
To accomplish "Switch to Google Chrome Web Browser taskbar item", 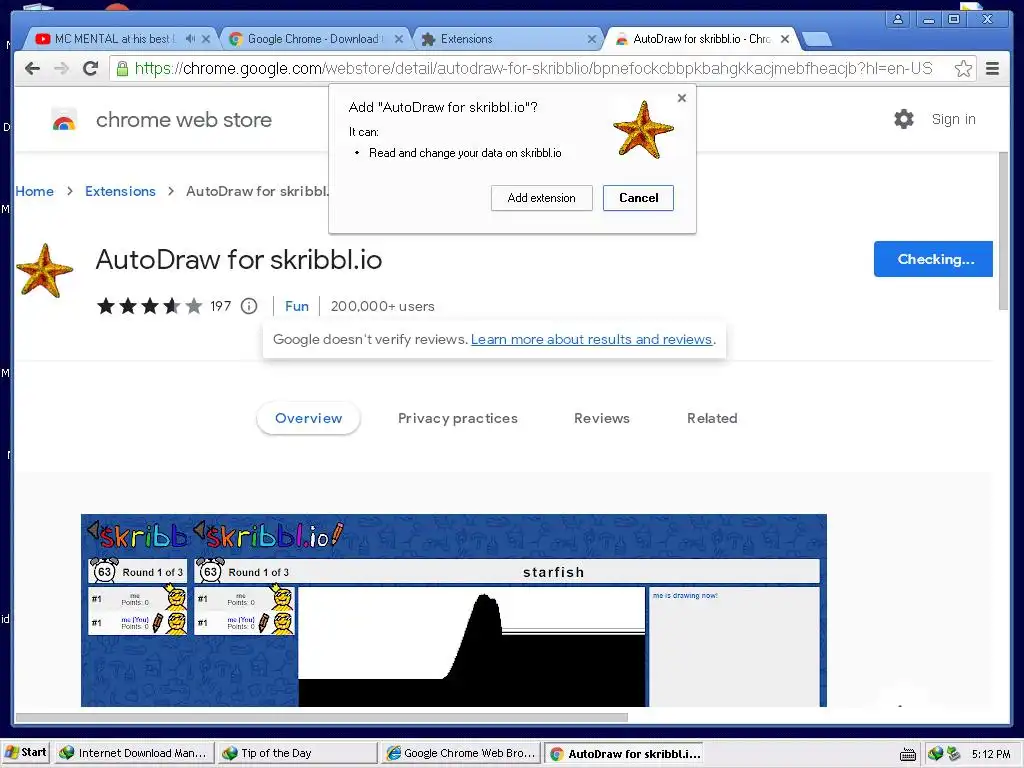I will tap(461, 753).
